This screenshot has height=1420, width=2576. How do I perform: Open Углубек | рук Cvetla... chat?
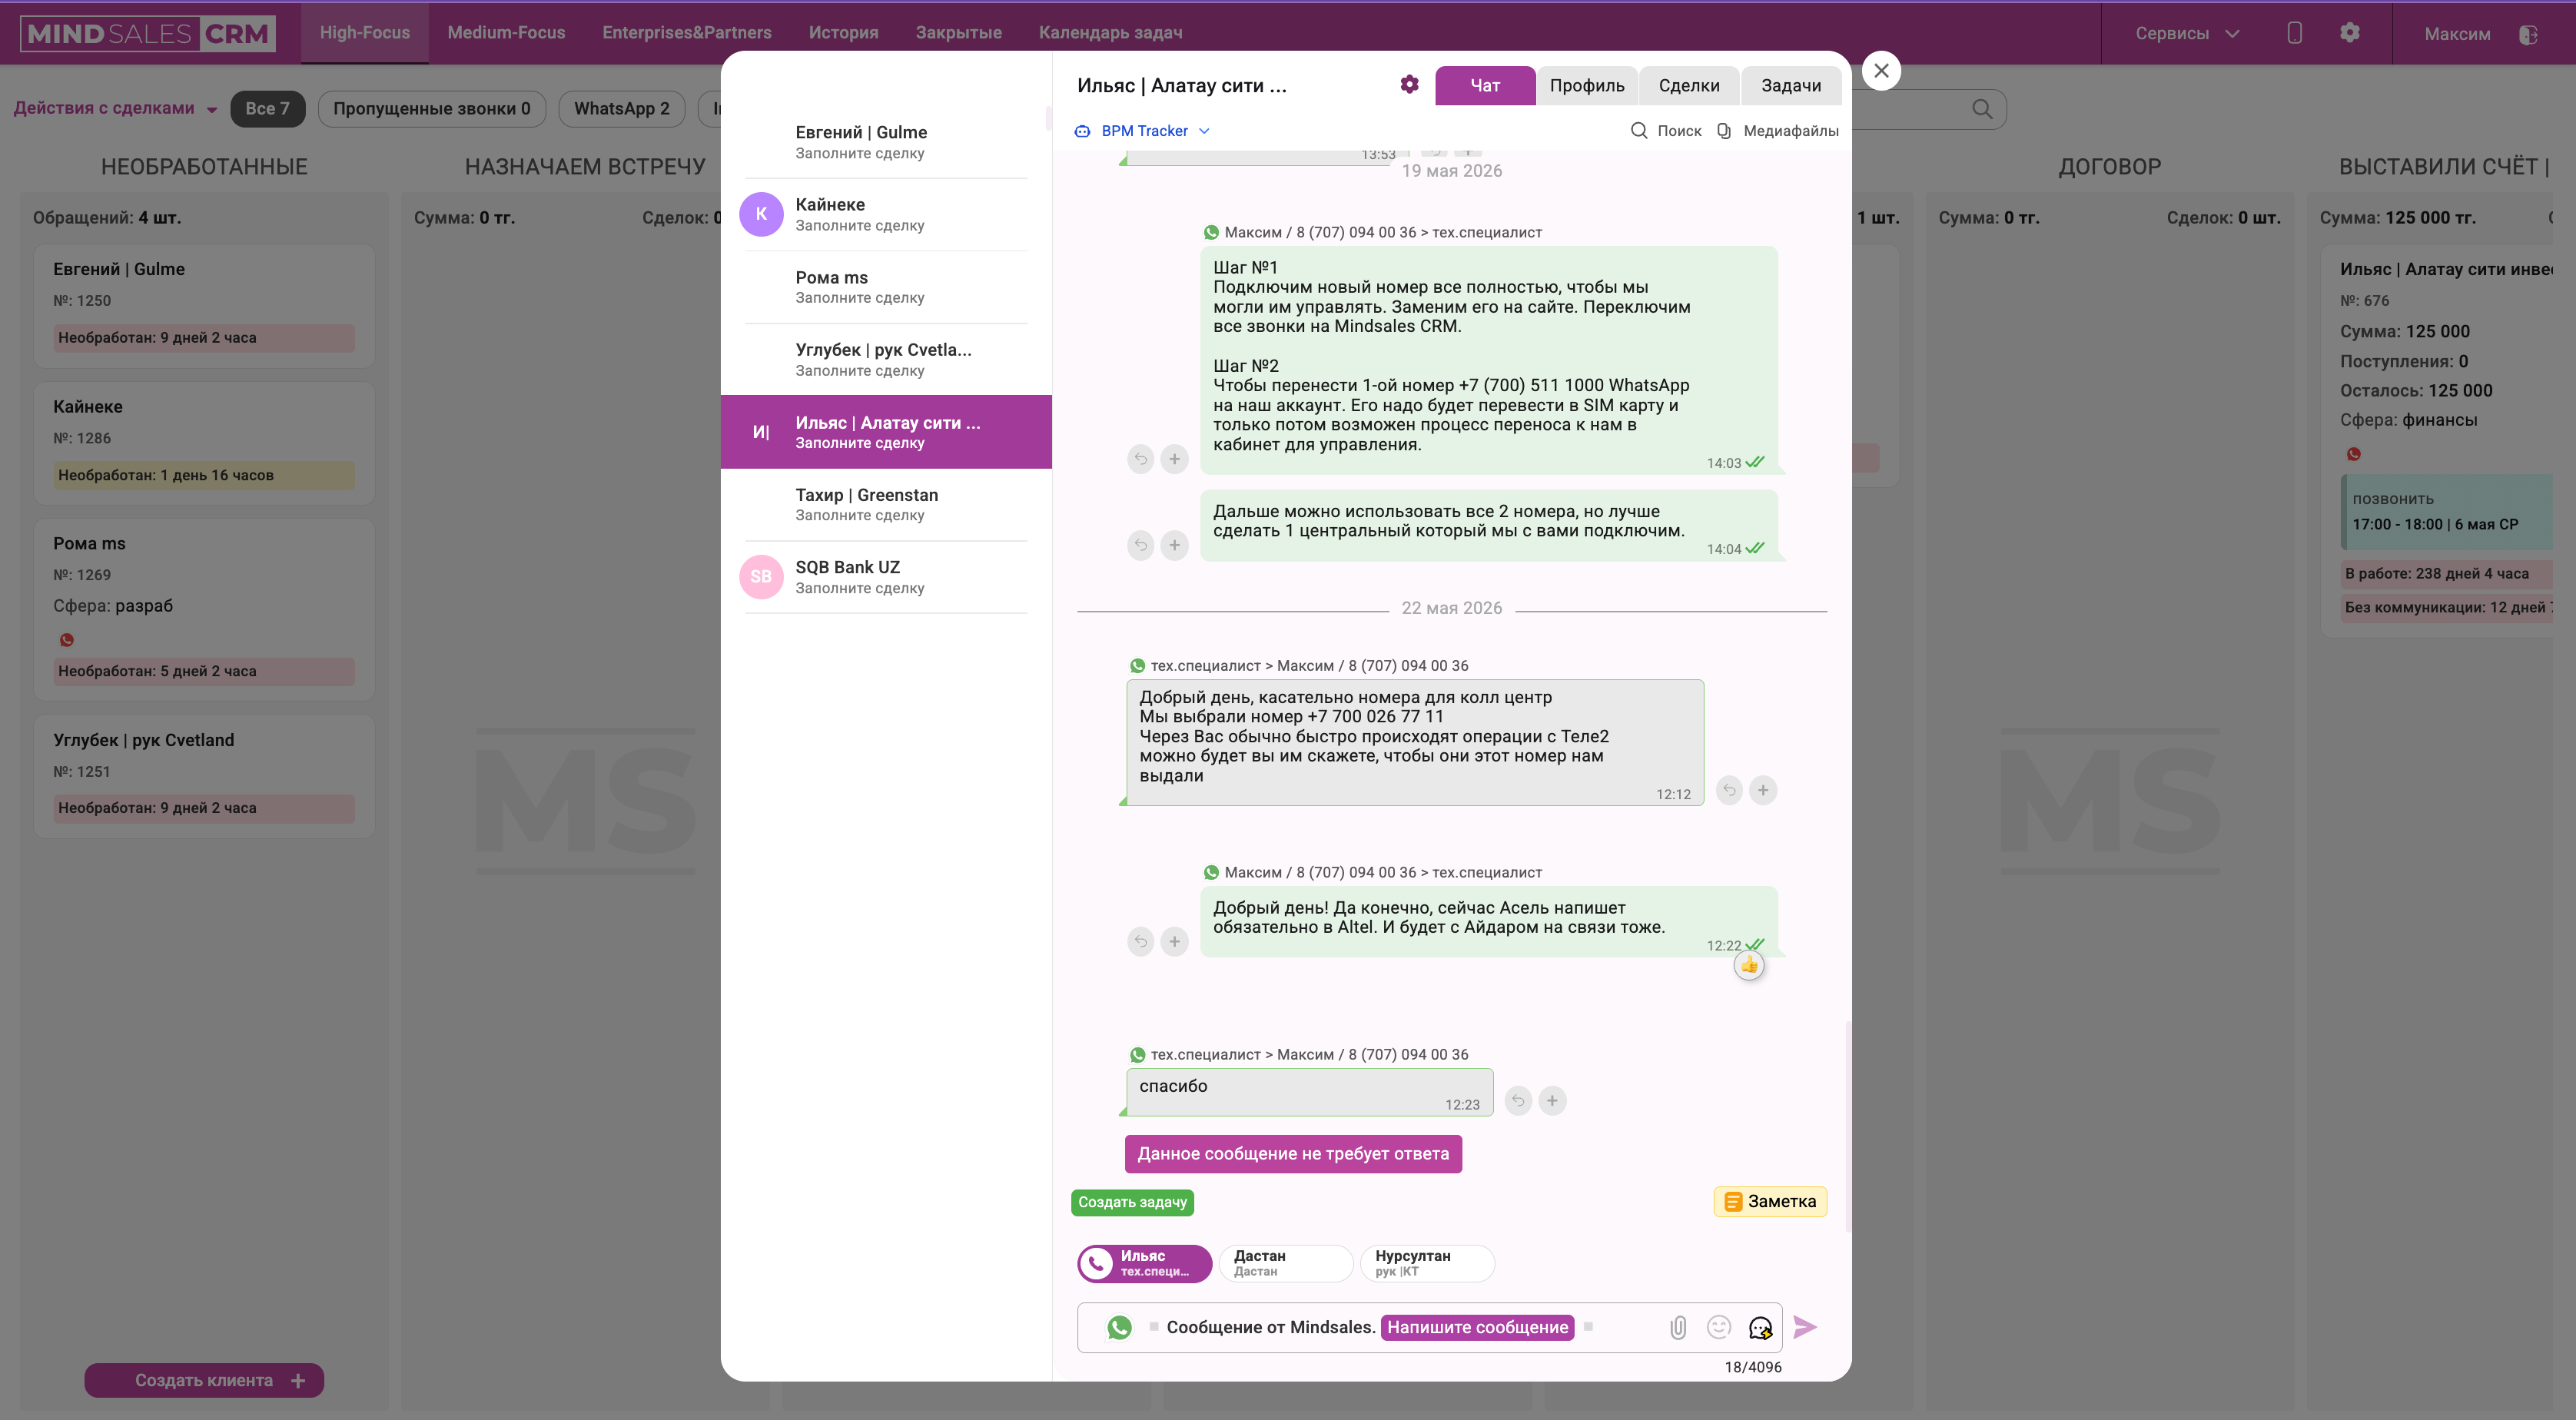pyautogui.click(x=886, y=359)
